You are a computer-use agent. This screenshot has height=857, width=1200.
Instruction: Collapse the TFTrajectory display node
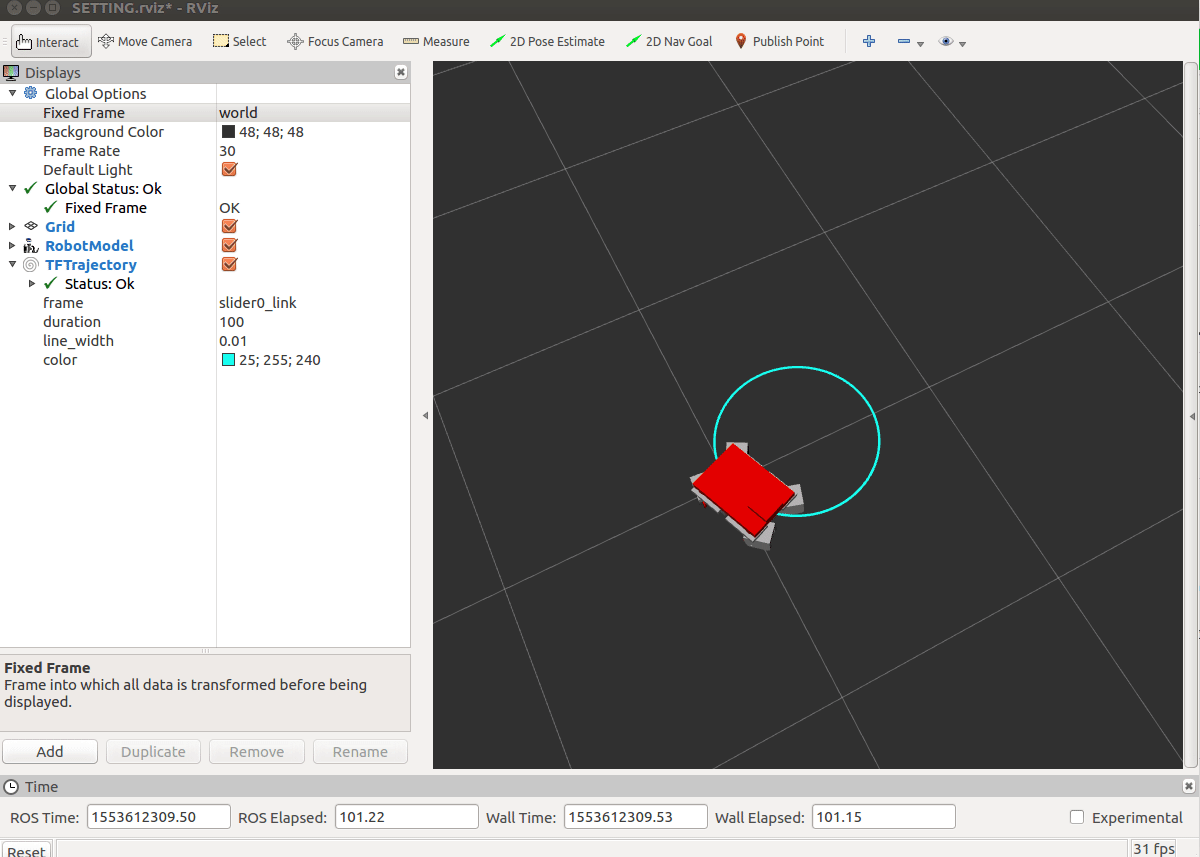coord(12,264)
